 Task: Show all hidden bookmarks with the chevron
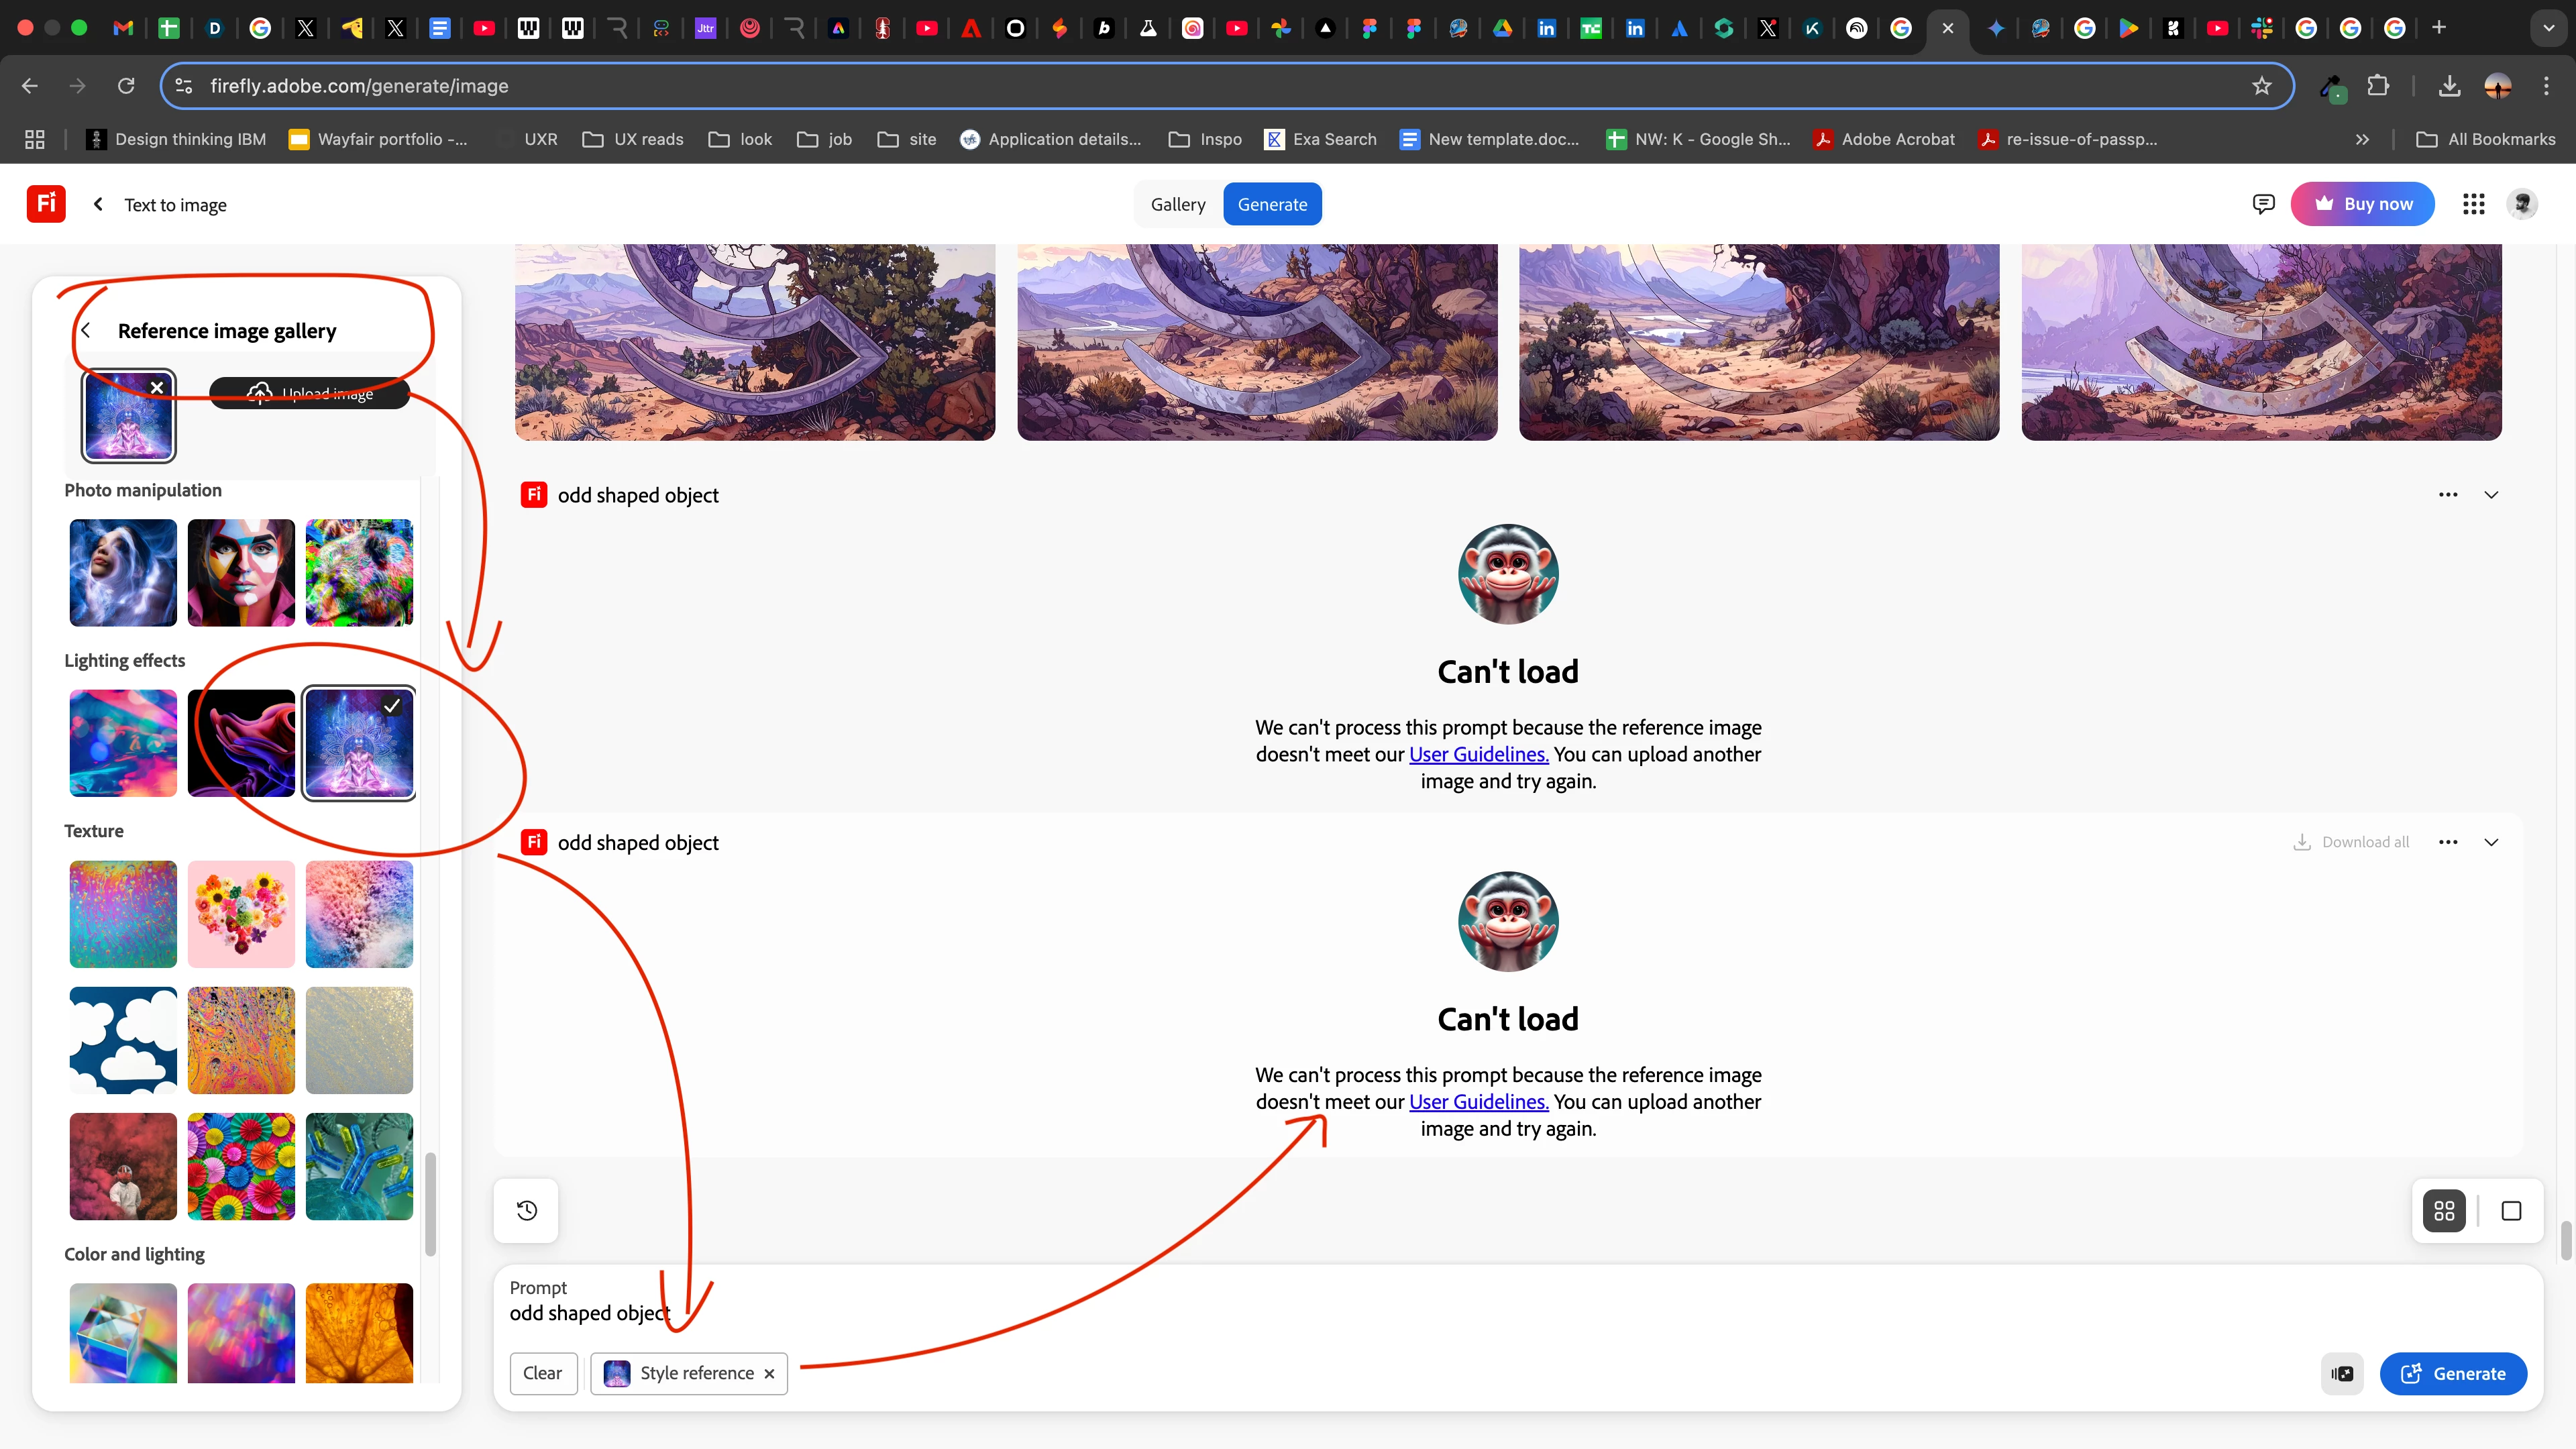coord(2362,139)
